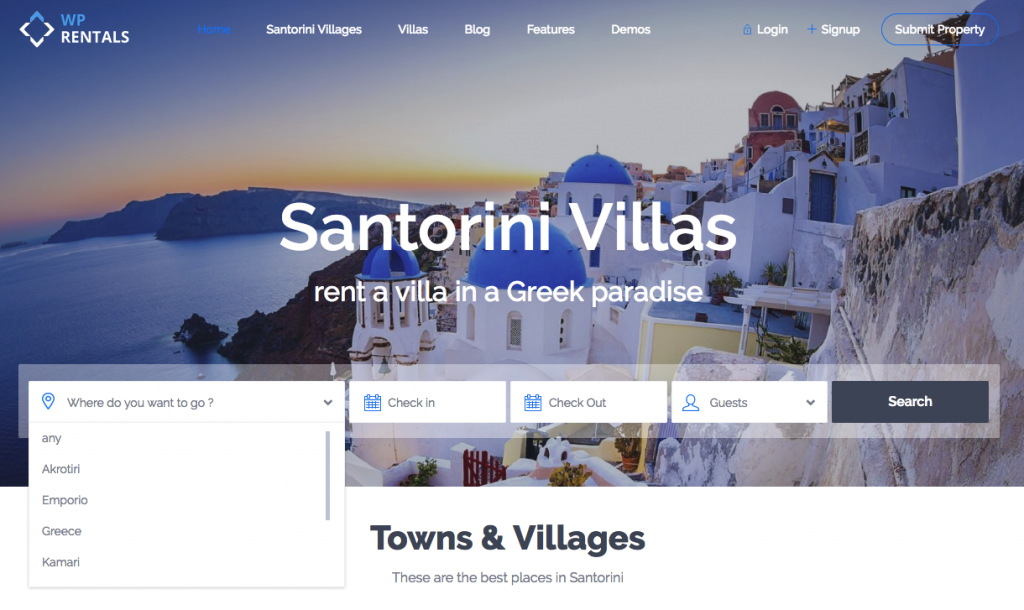Collapse the destination dropdown arrow
Viewport: 1024px width, 610px height.
[328, 402]
